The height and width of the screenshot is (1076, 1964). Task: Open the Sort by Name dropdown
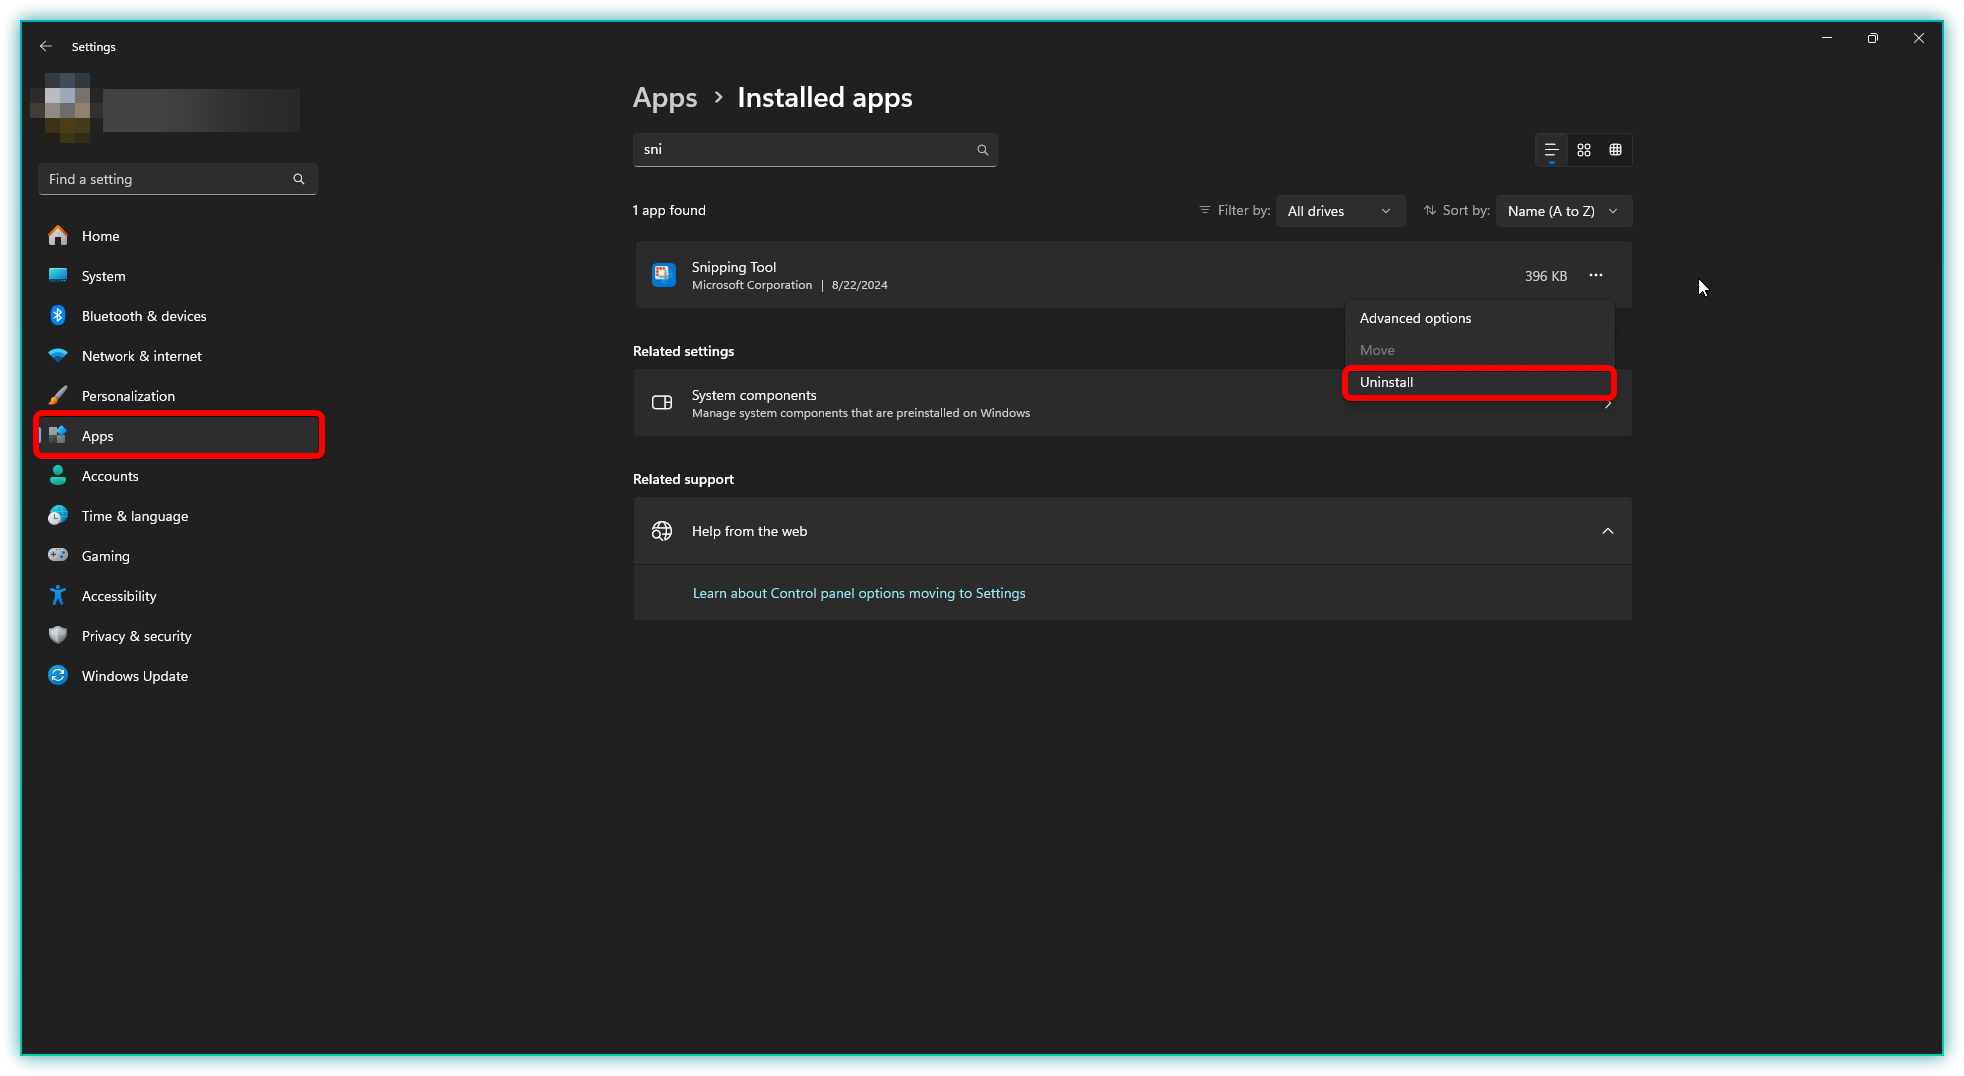1563,211
